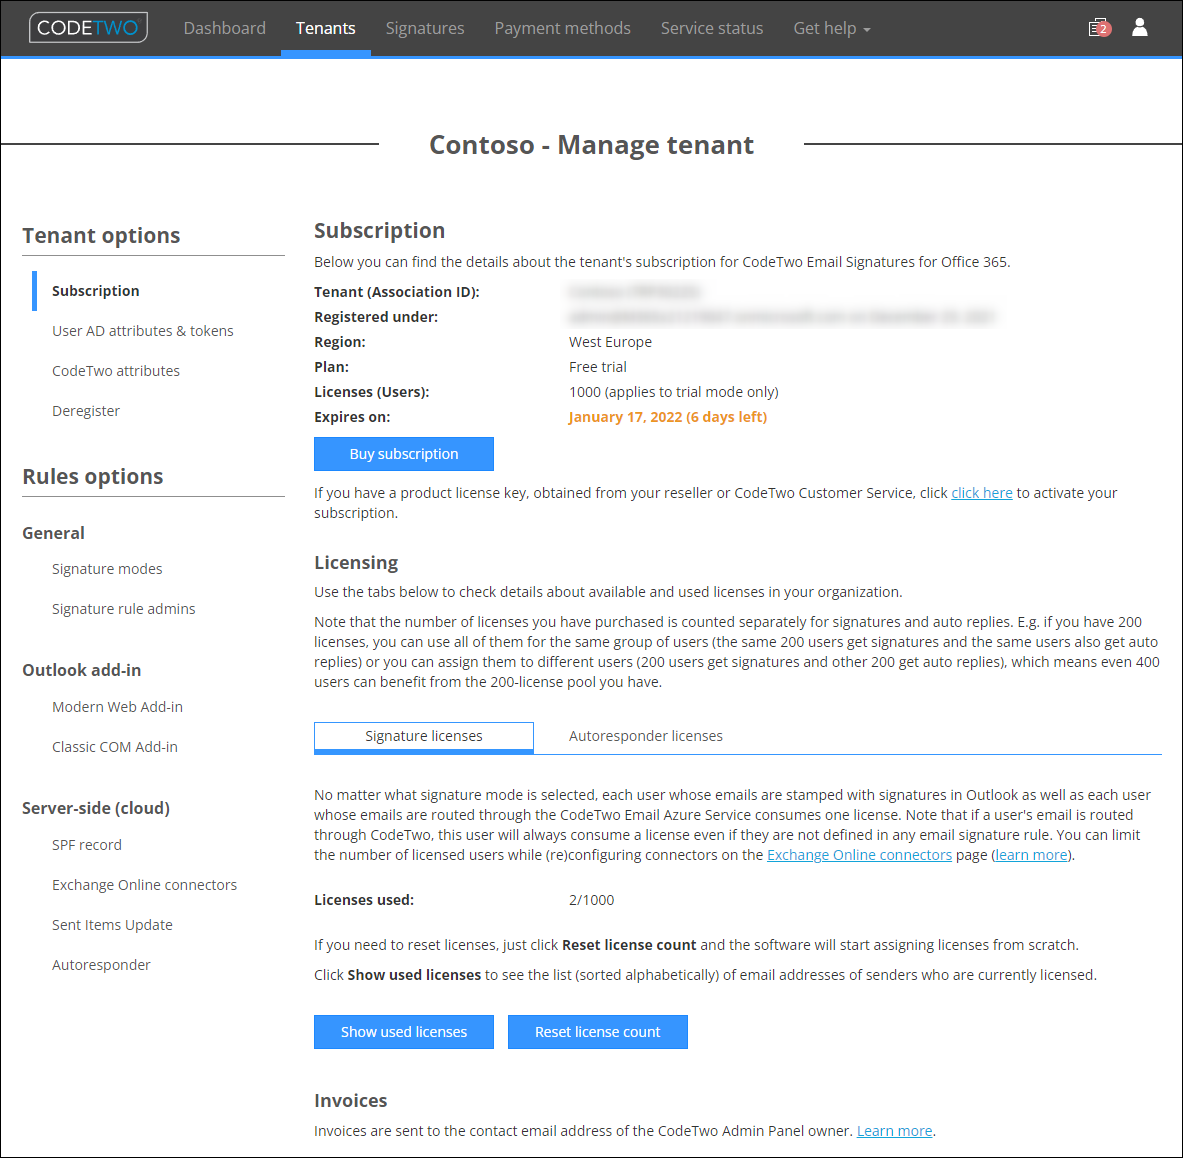Open the Exchange Online connectors inline link
1183x1158 pixels.
tap(859, 855)
